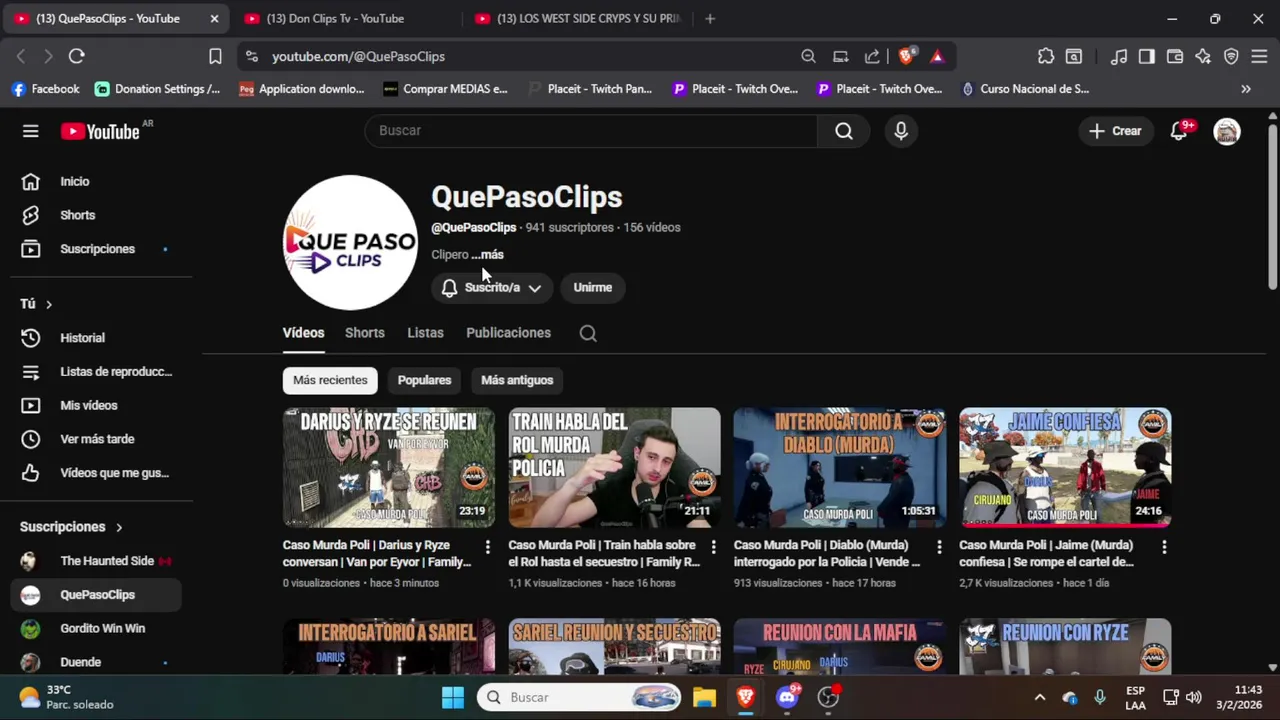Open Curso Nacional de S... bookmark

[1025, 89]
